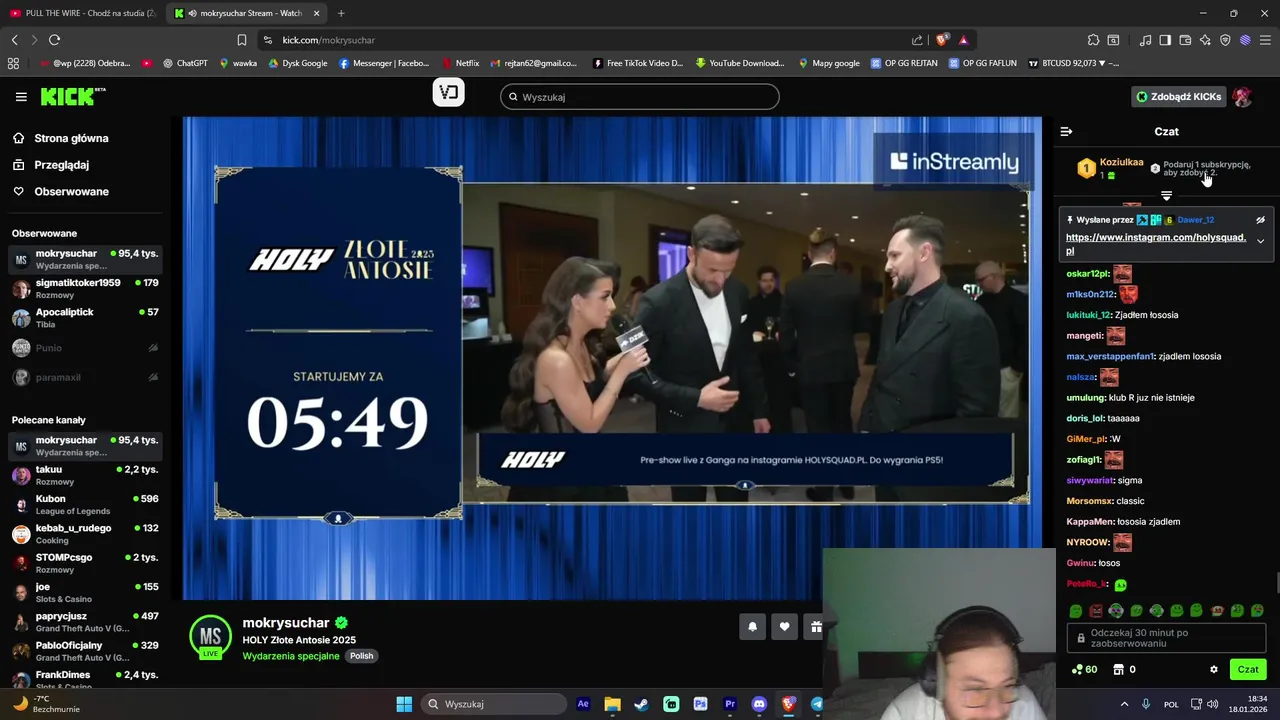Collapse the chat panel arrow icon
The height and width of the screenshot is (720, 1280).
(1066, 131)
